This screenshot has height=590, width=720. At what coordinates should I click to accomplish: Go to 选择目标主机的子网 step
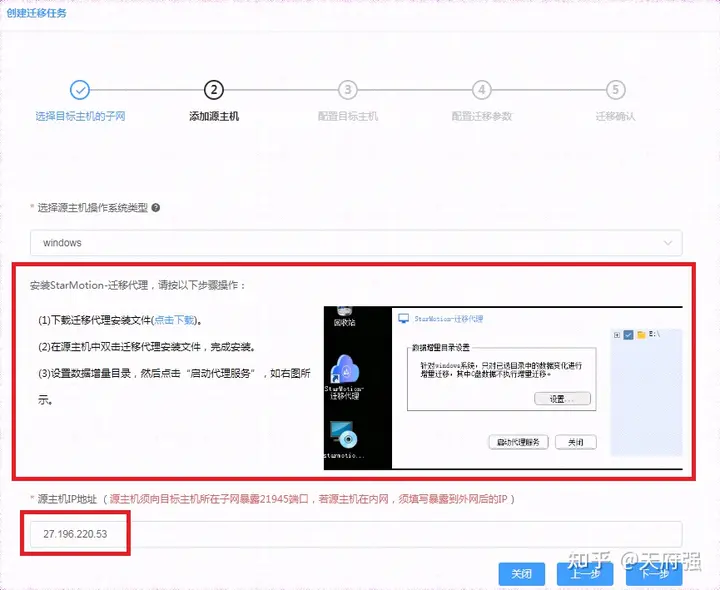[80, 116]
